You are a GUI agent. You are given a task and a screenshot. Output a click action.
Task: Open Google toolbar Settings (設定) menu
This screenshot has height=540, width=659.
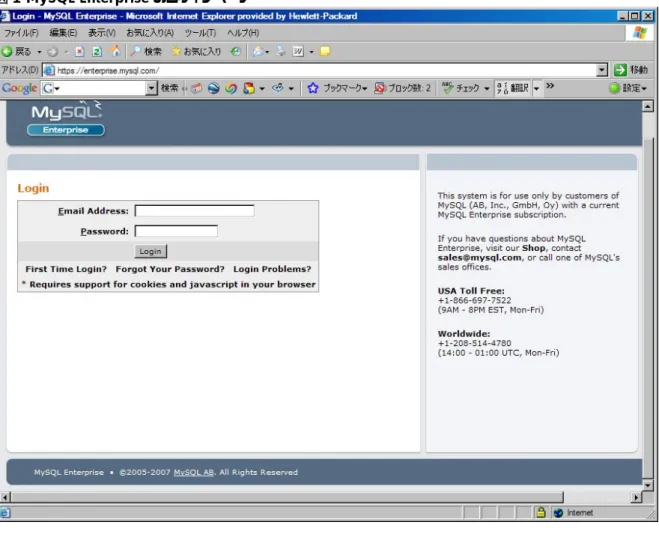pos(628,88)
